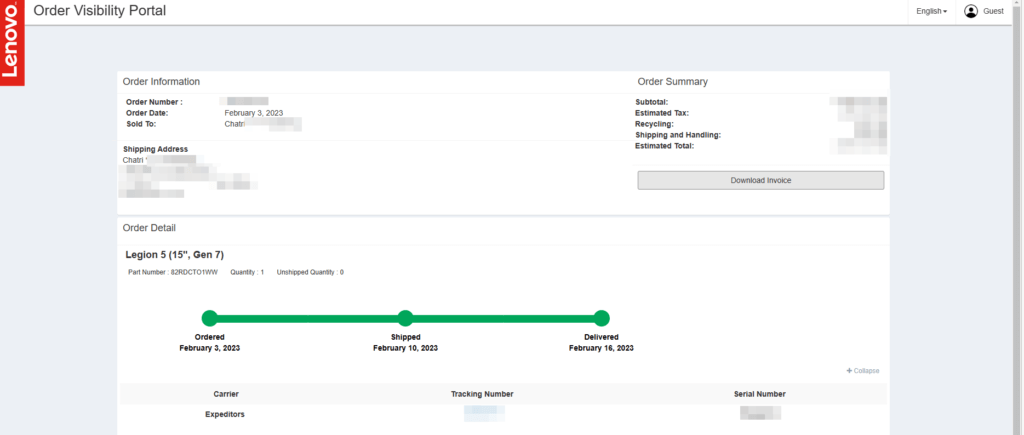Image resolution: width=1024 pixels, height=435 pixels.
Task: Click the Order Detail heading
Action: pyautogui.click(x=149, y=228)
